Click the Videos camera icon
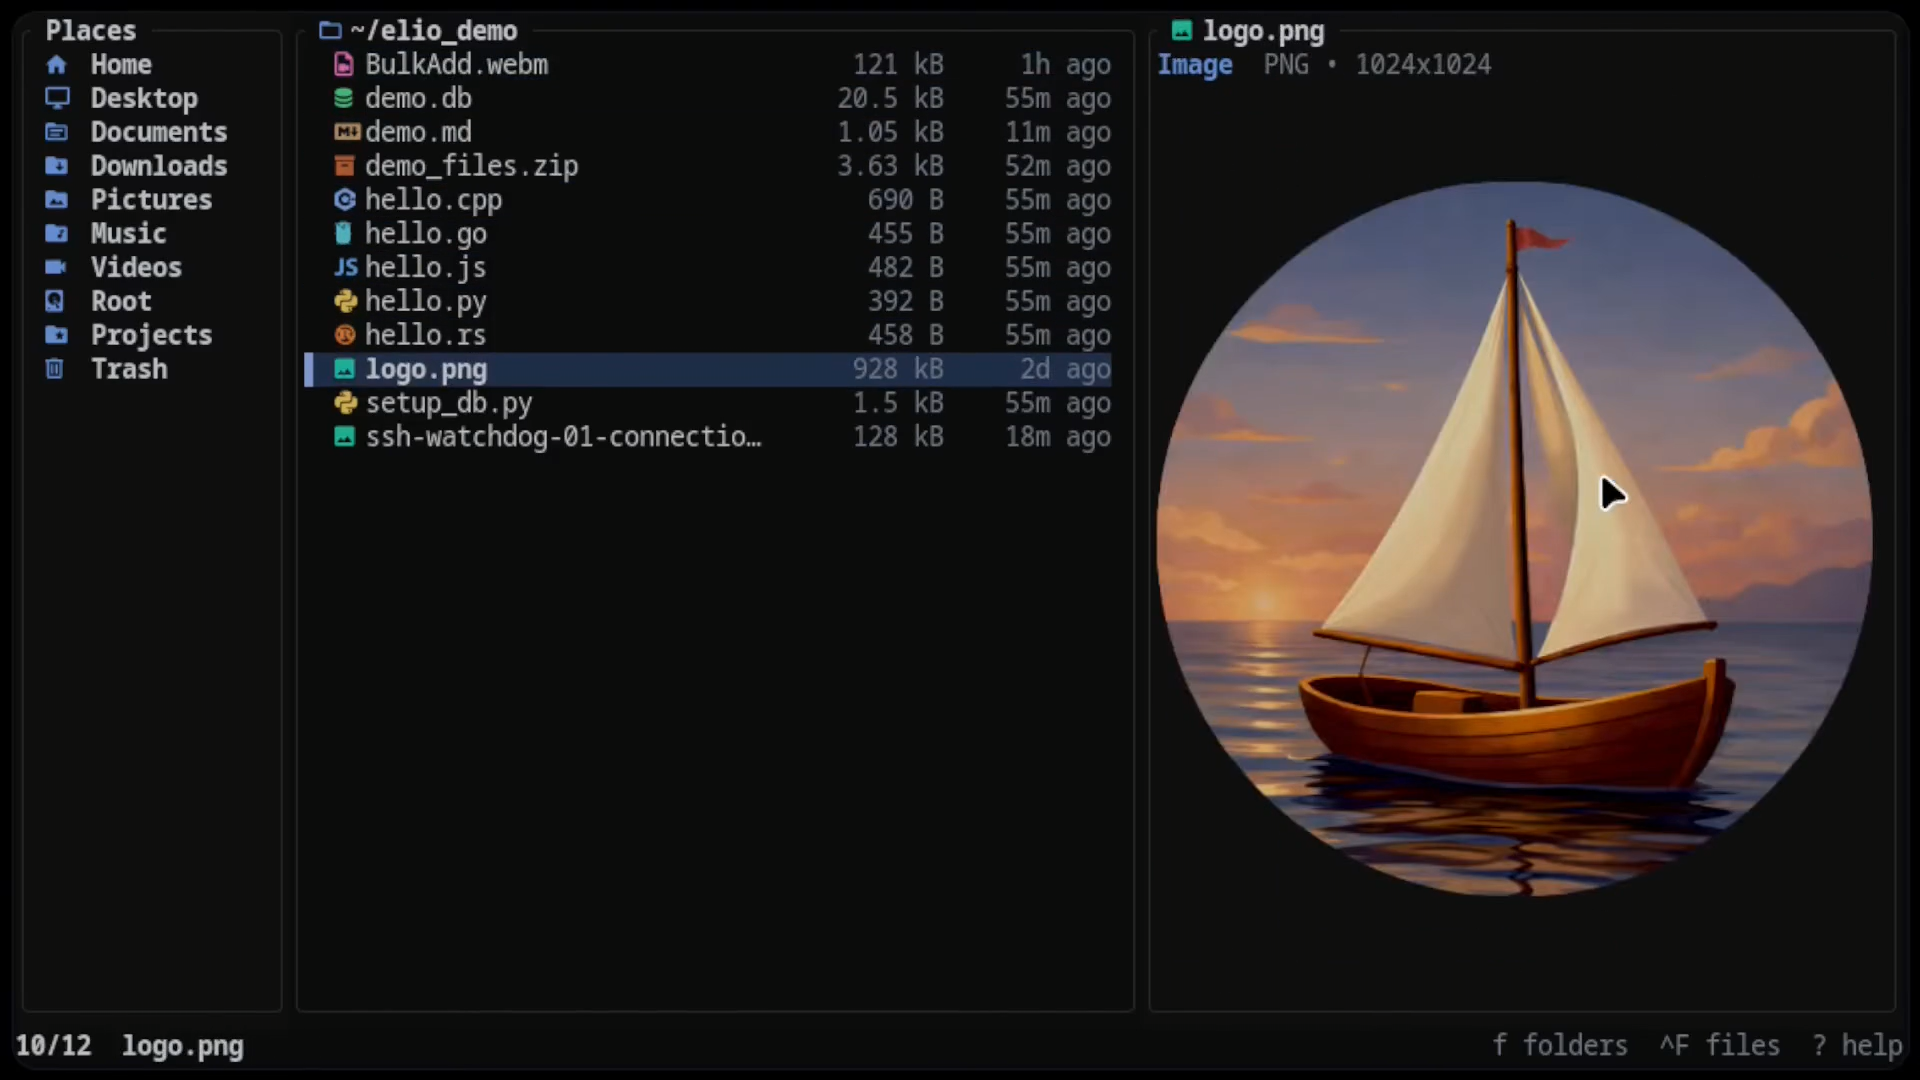Screen dimensions: 1920x1080 pyautogui.click(x=57, y=267)
